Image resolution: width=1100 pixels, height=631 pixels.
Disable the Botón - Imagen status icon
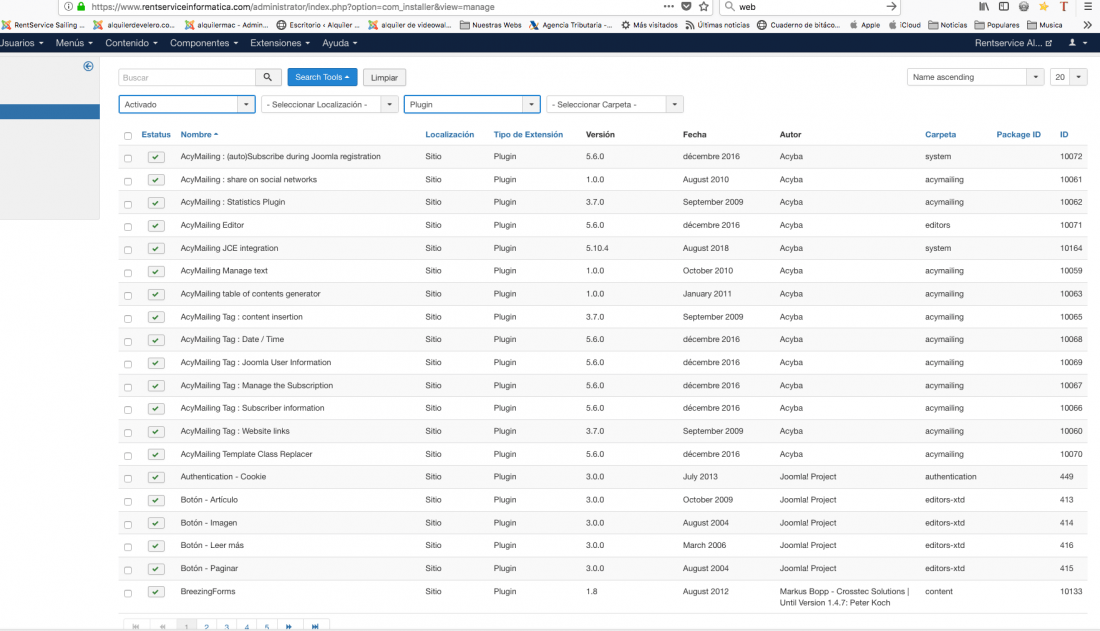[x=156, y=523]
